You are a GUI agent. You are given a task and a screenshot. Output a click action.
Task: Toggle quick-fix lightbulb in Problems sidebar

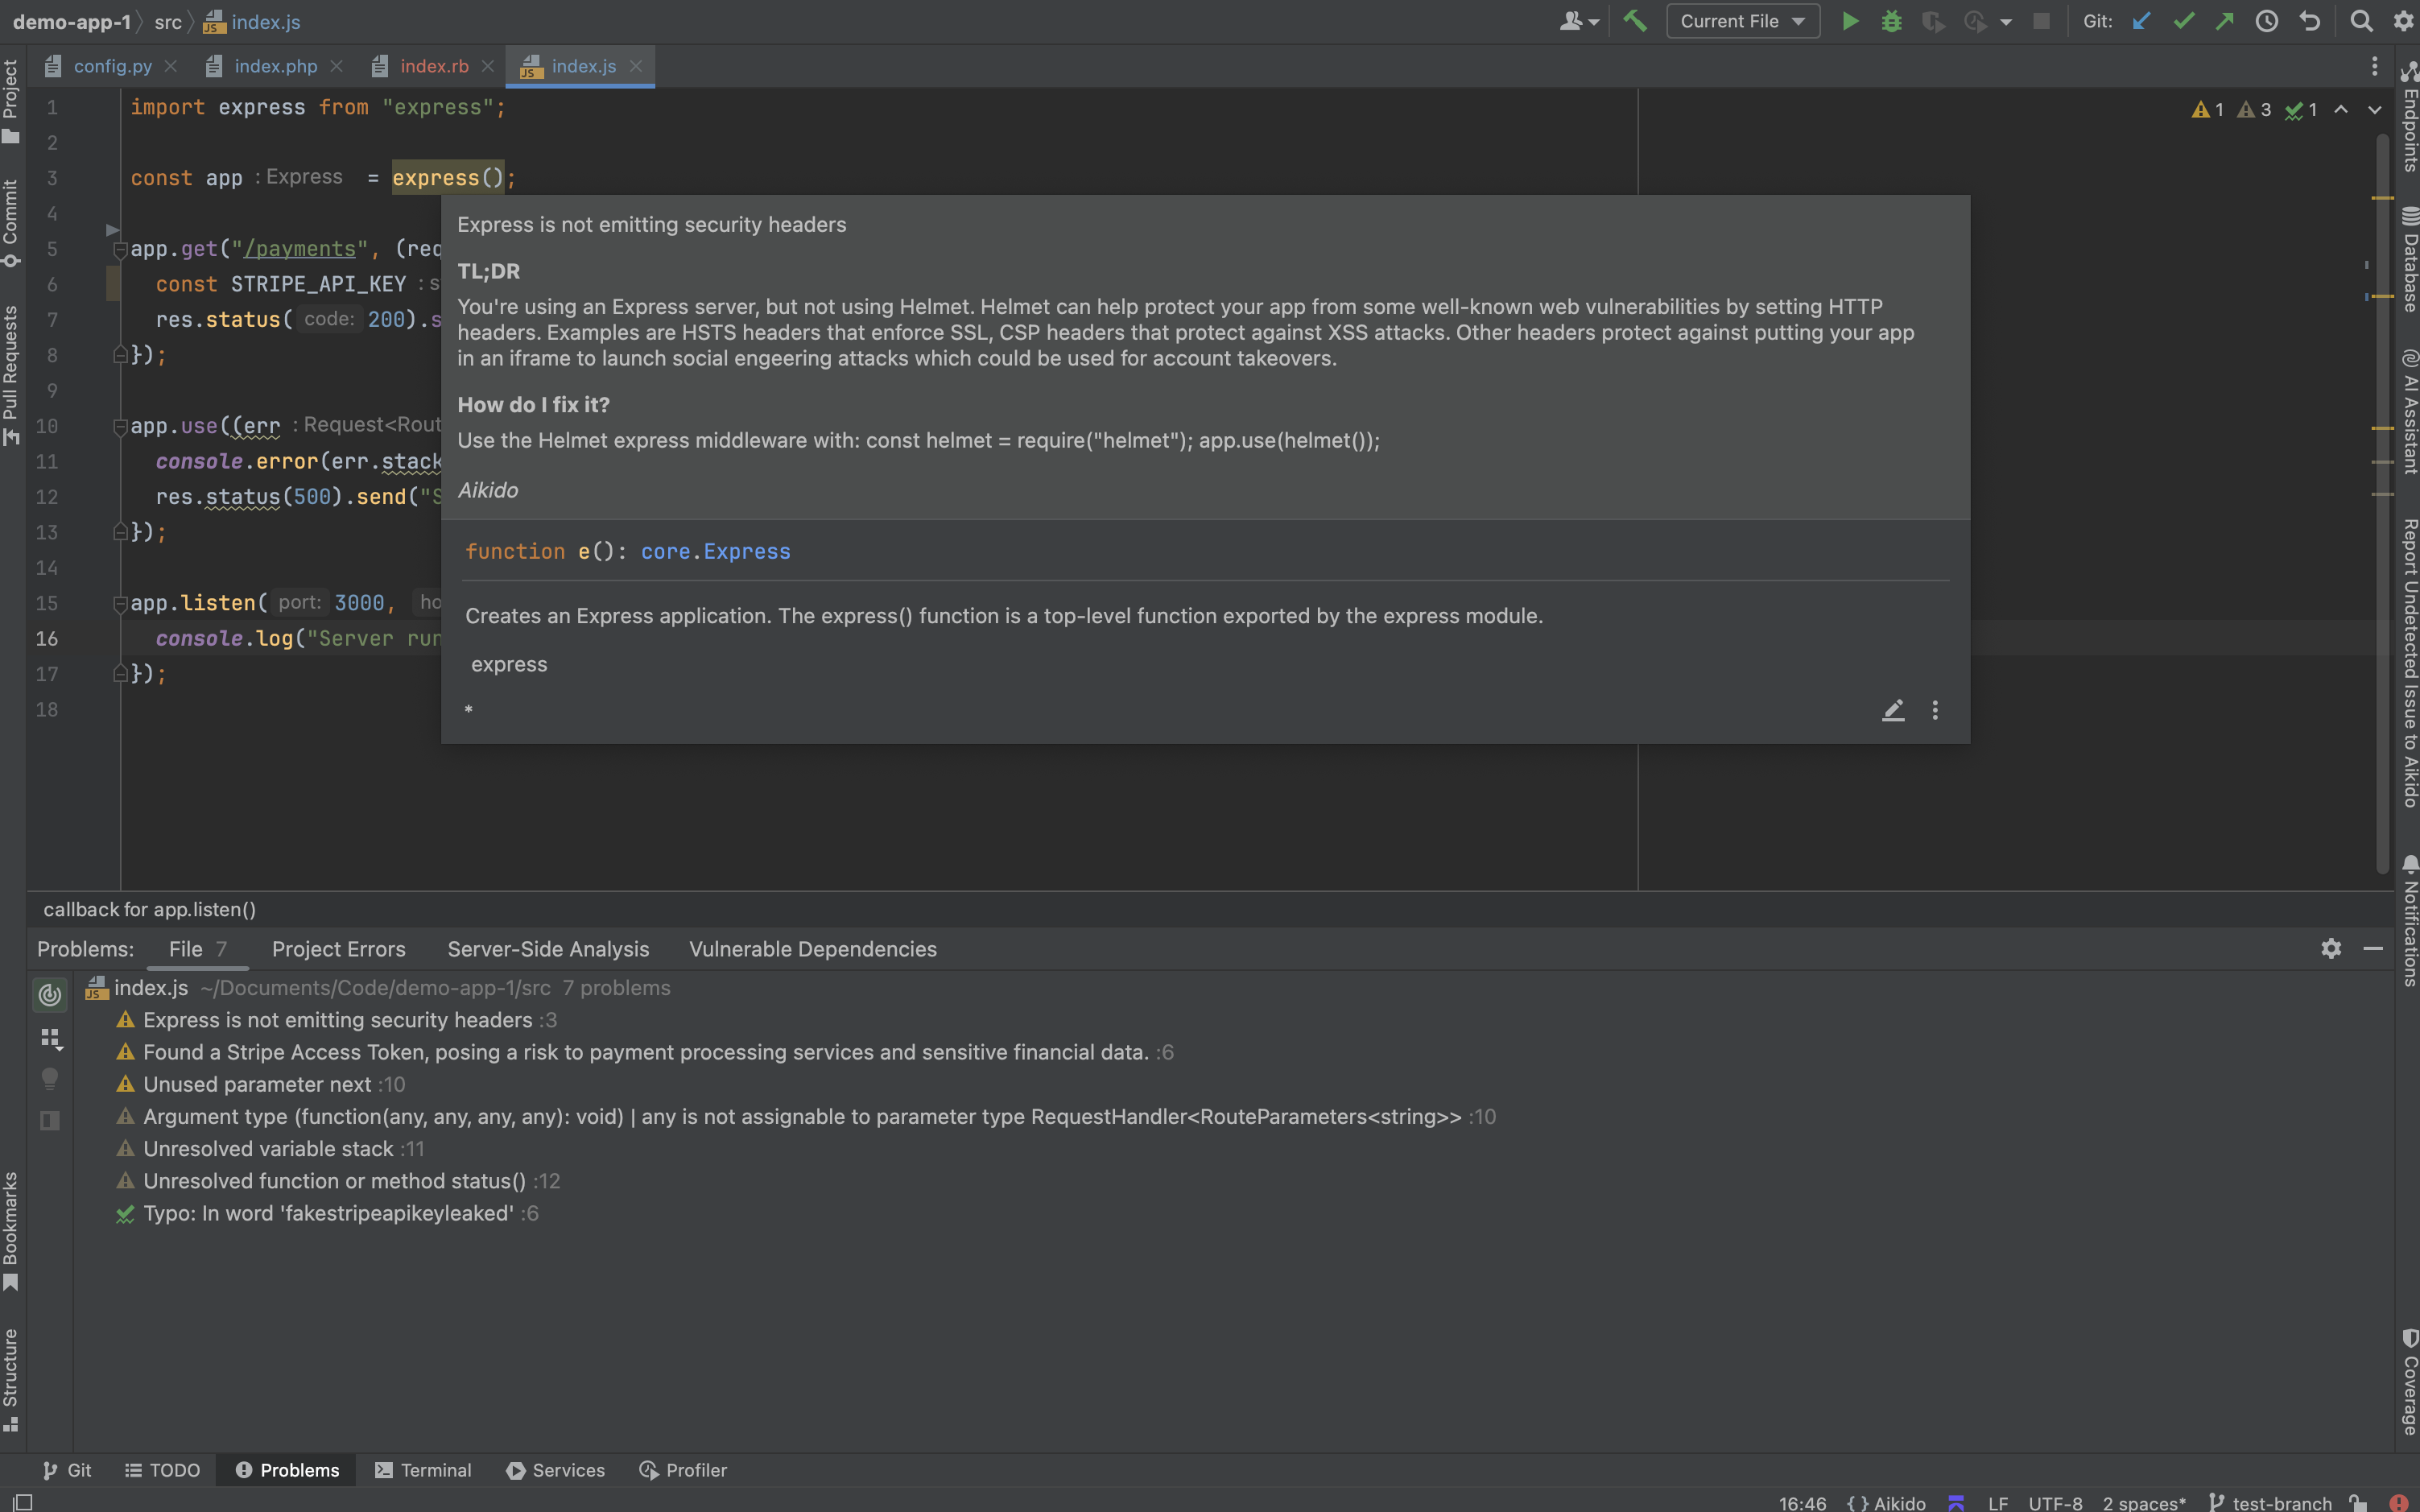point(50,1079)
